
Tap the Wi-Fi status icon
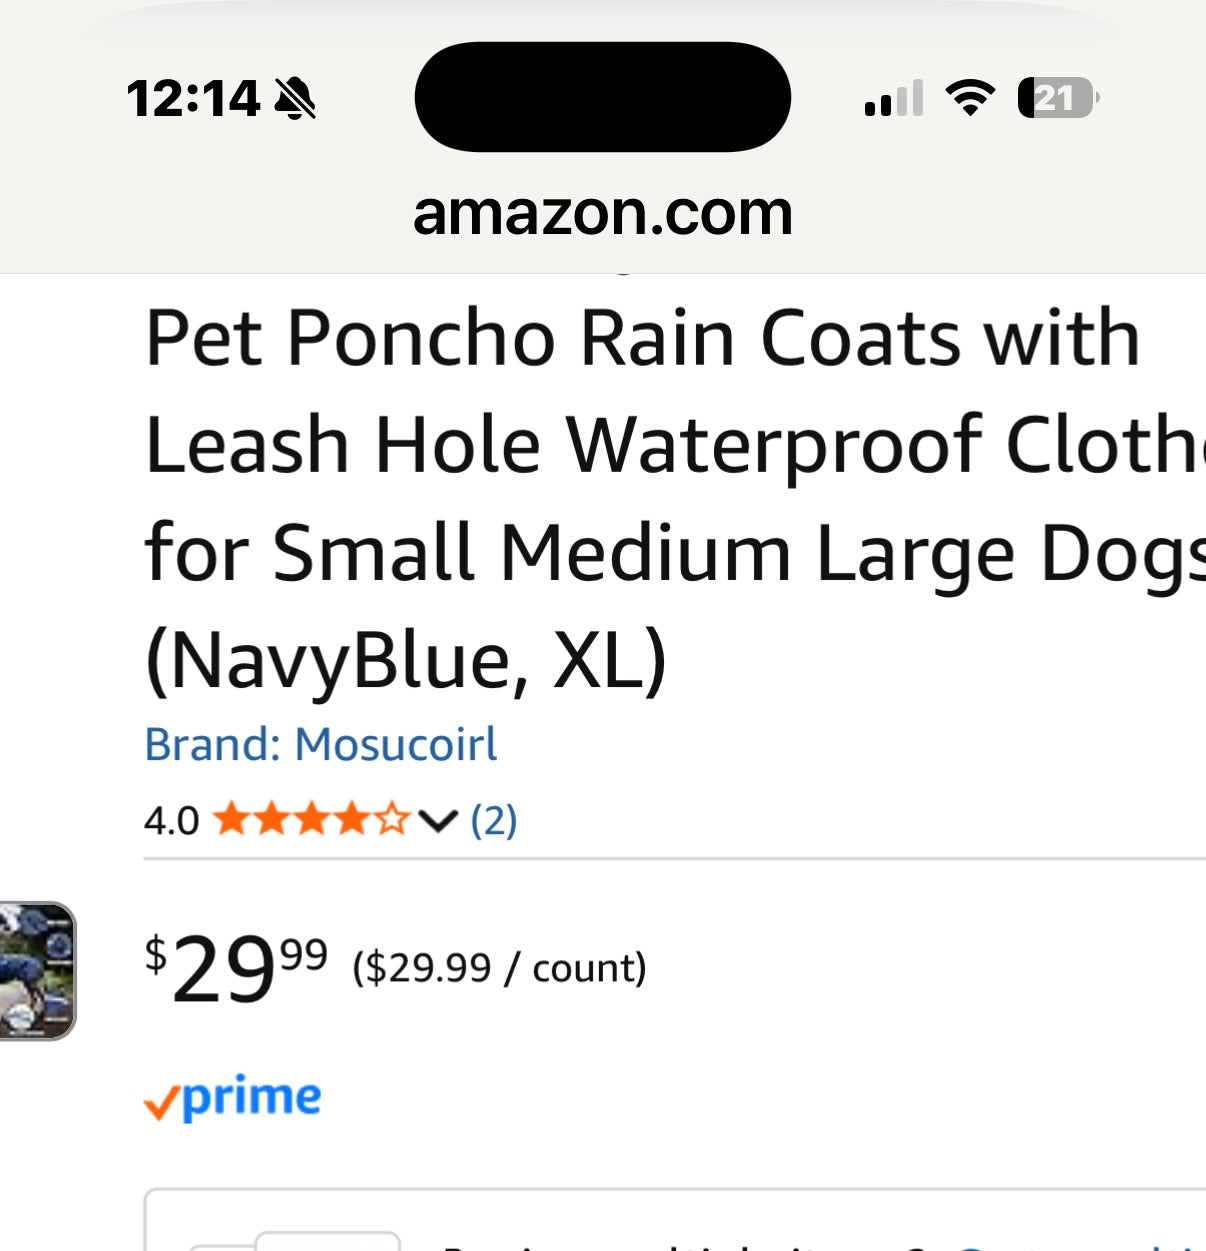coord(970,98)
